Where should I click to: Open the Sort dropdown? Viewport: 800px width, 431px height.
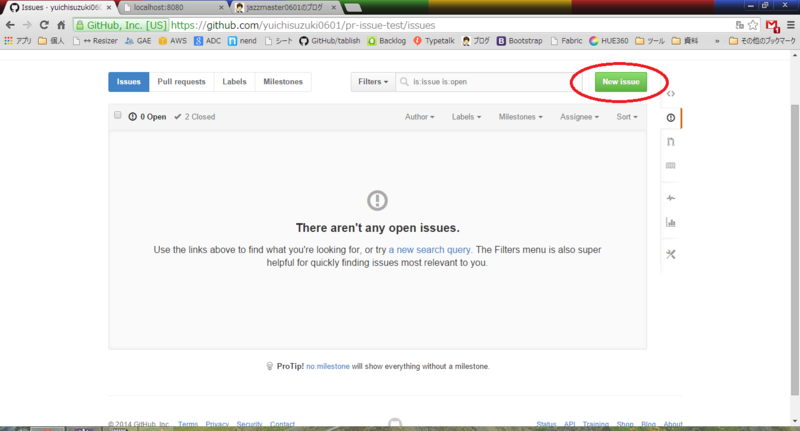pyautogui.click(x=627, y=117)
